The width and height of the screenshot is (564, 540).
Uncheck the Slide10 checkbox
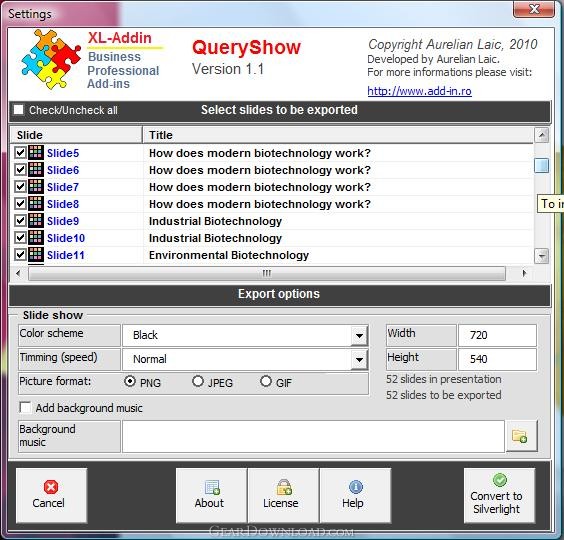(x=20, y=237)
